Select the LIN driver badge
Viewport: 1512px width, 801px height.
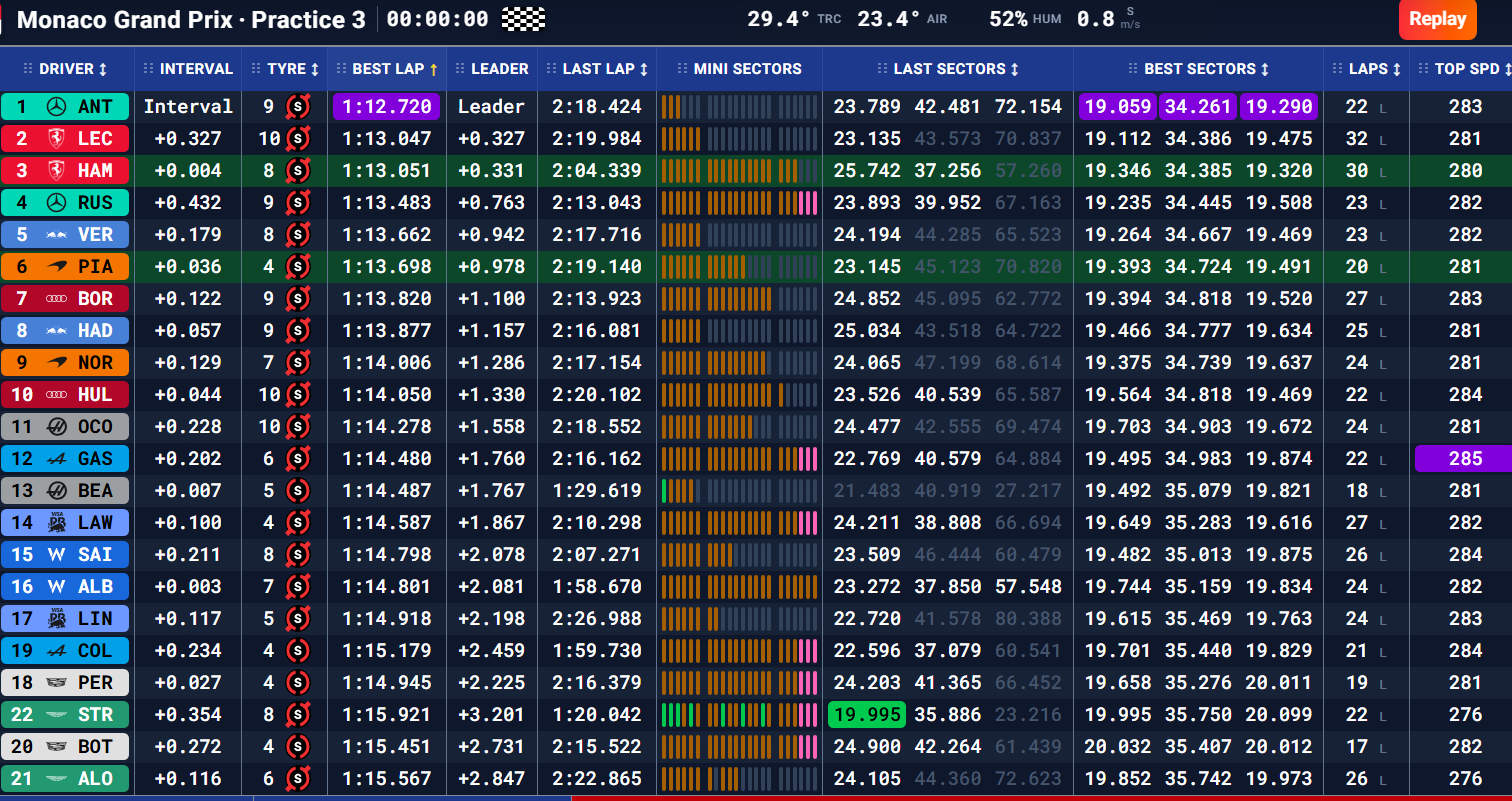tap(65, 619)
